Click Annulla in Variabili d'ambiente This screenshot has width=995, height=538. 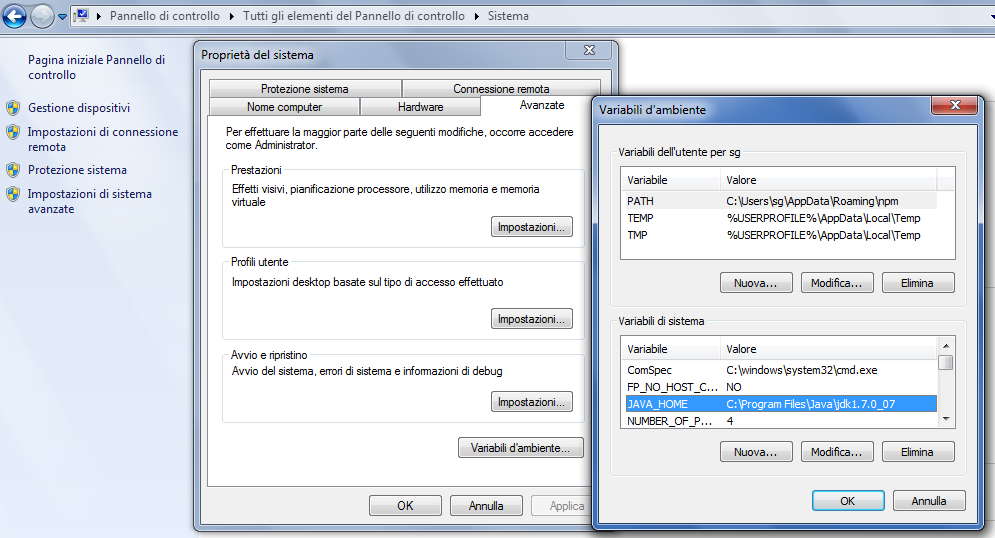(929, 501)
